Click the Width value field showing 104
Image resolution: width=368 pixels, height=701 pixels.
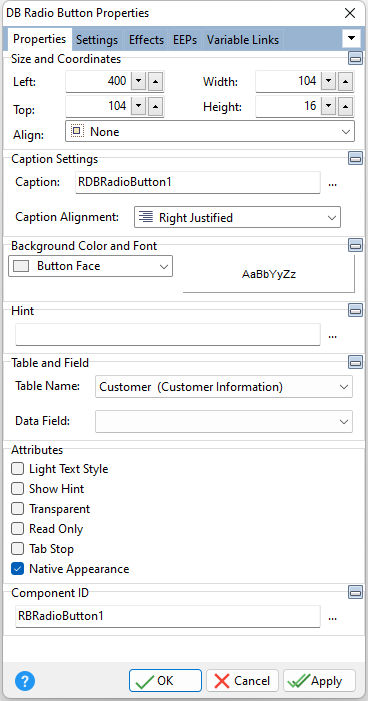(x=288, y=81)
